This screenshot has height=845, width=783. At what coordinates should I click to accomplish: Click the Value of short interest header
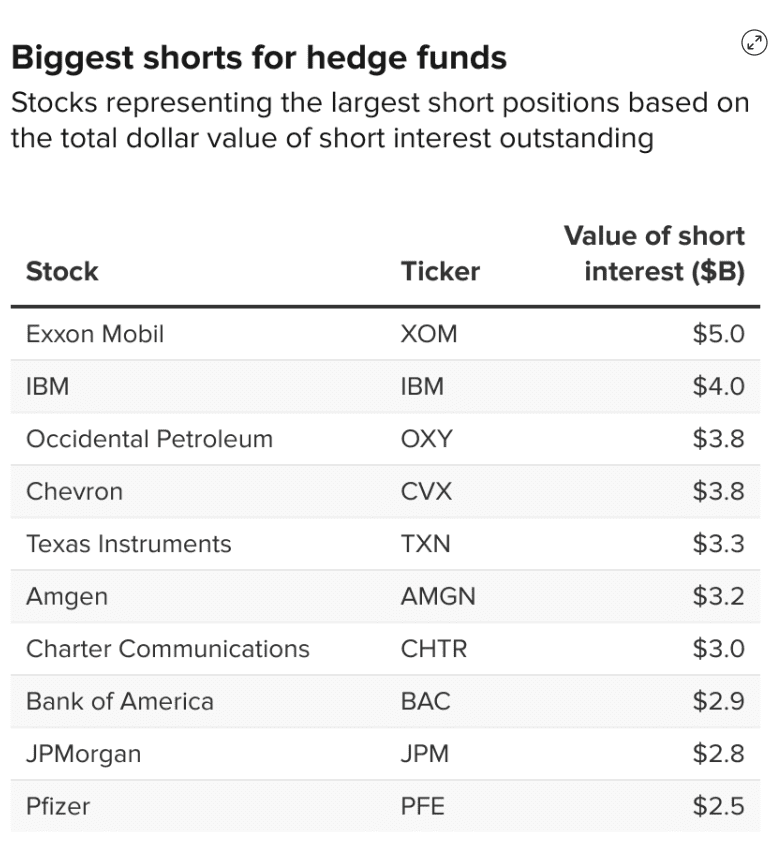[655, 254]
